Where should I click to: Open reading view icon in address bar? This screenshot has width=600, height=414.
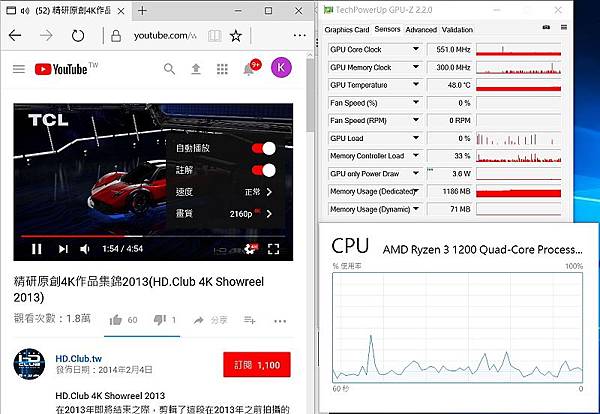(214, 36)
